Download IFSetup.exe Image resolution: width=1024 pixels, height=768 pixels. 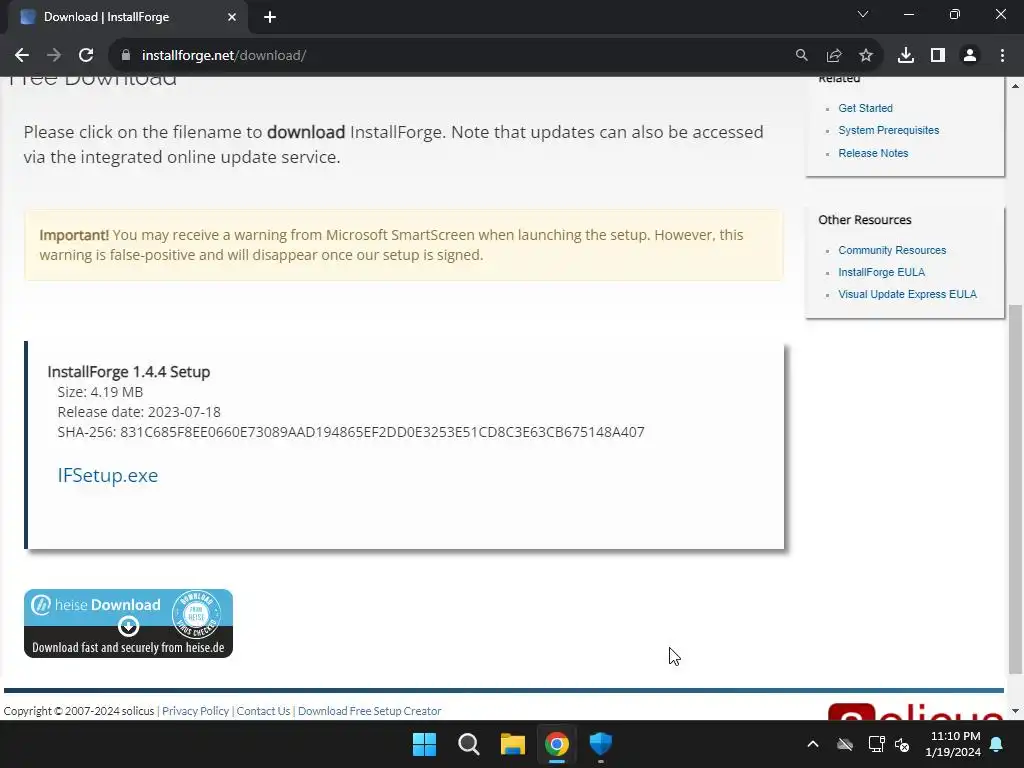108,475
